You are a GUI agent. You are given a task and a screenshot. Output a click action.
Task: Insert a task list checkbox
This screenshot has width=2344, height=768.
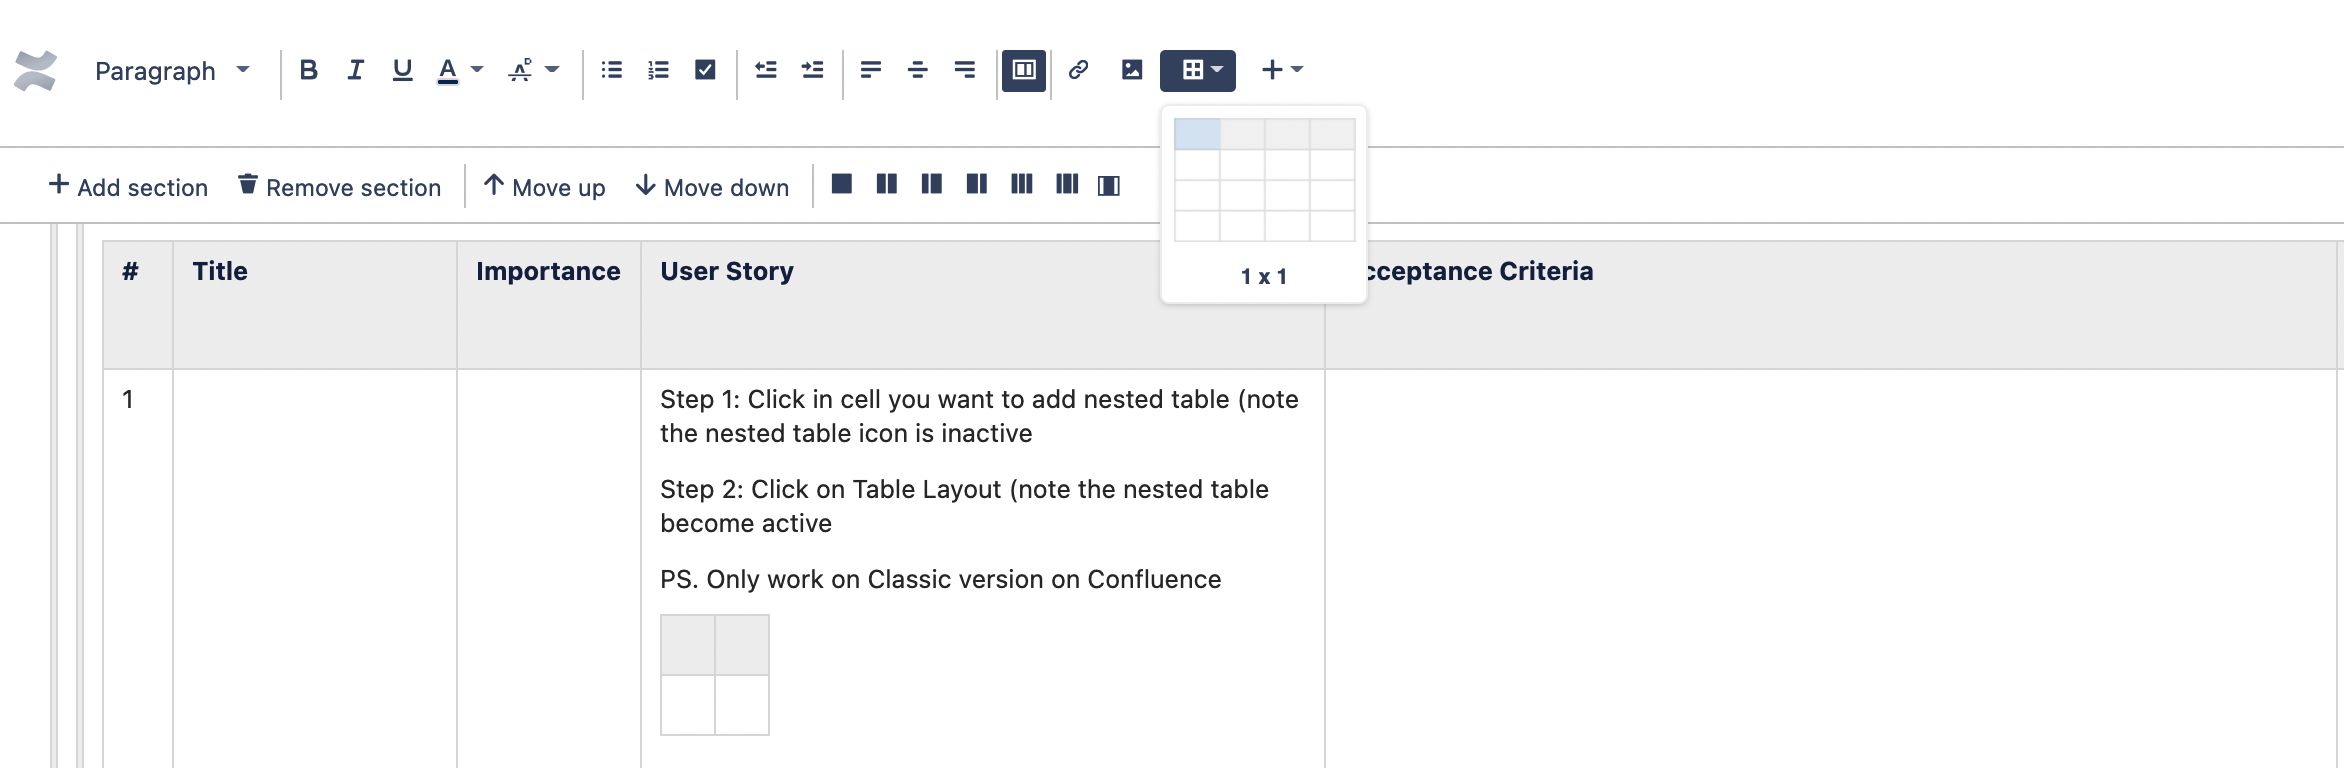pos(705,70)
